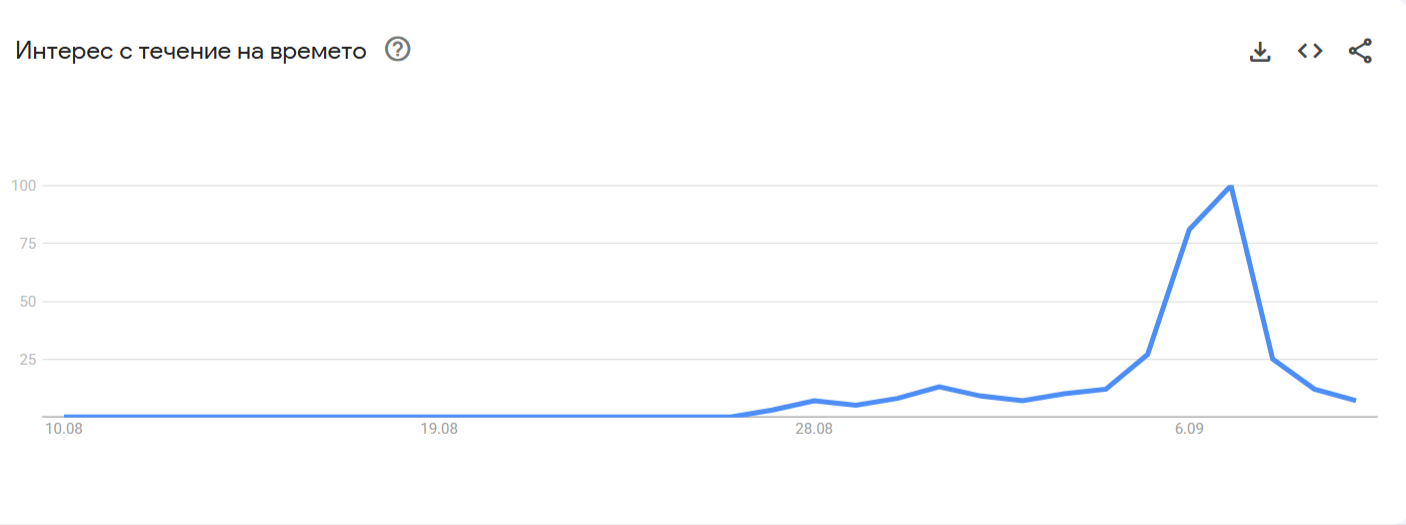Click the line point at 25 after the peak
The image size is (1406, 525).
(1272, 358)
